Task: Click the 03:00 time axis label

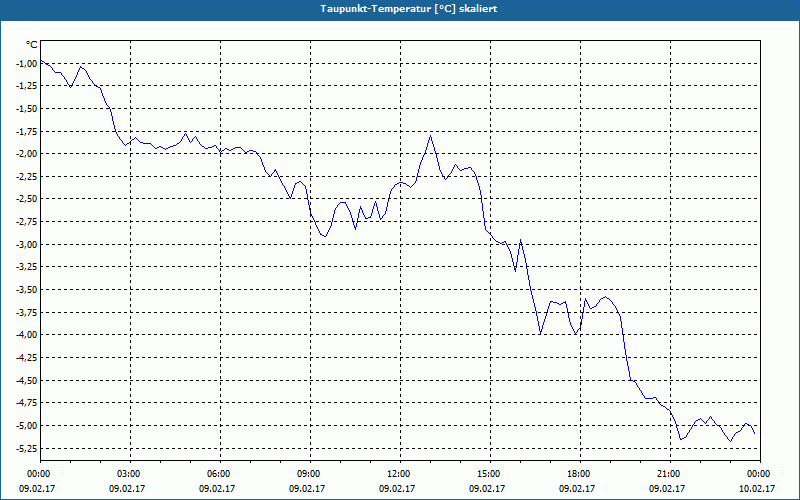Action: point(130,474)
